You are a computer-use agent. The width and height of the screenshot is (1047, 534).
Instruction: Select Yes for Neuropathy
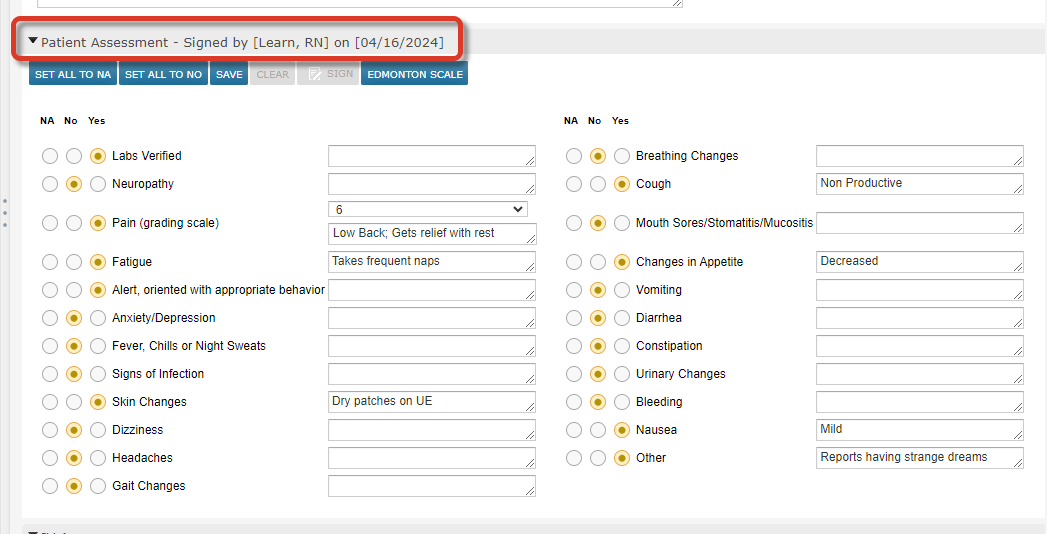98,184
